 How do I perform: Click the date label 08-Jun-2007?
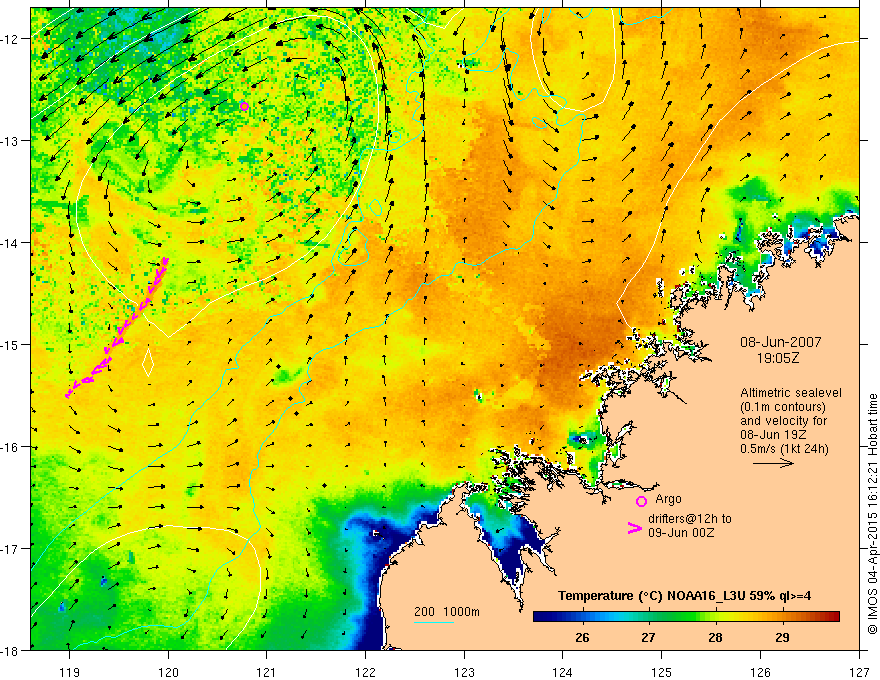[781, 342]
